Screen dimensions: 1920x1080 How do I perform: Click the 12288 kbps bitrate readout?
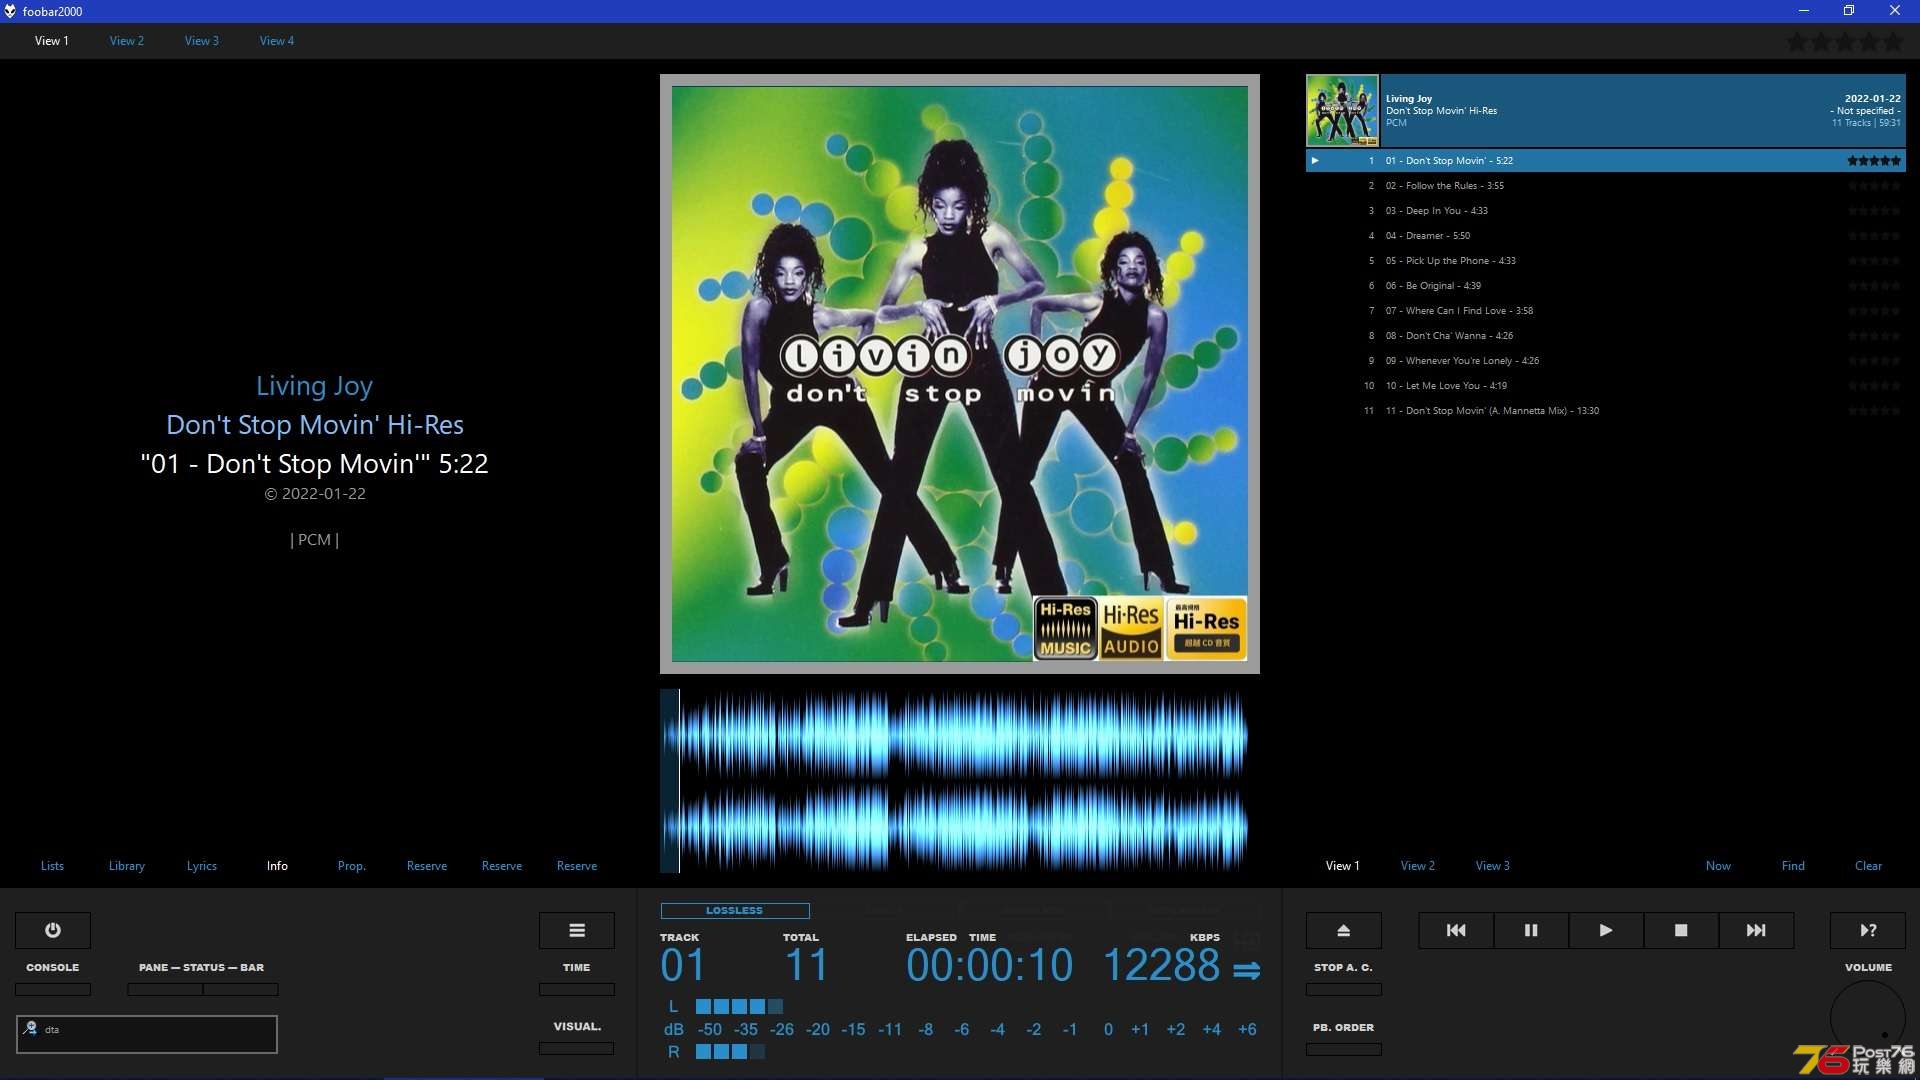pos(1161,966)
